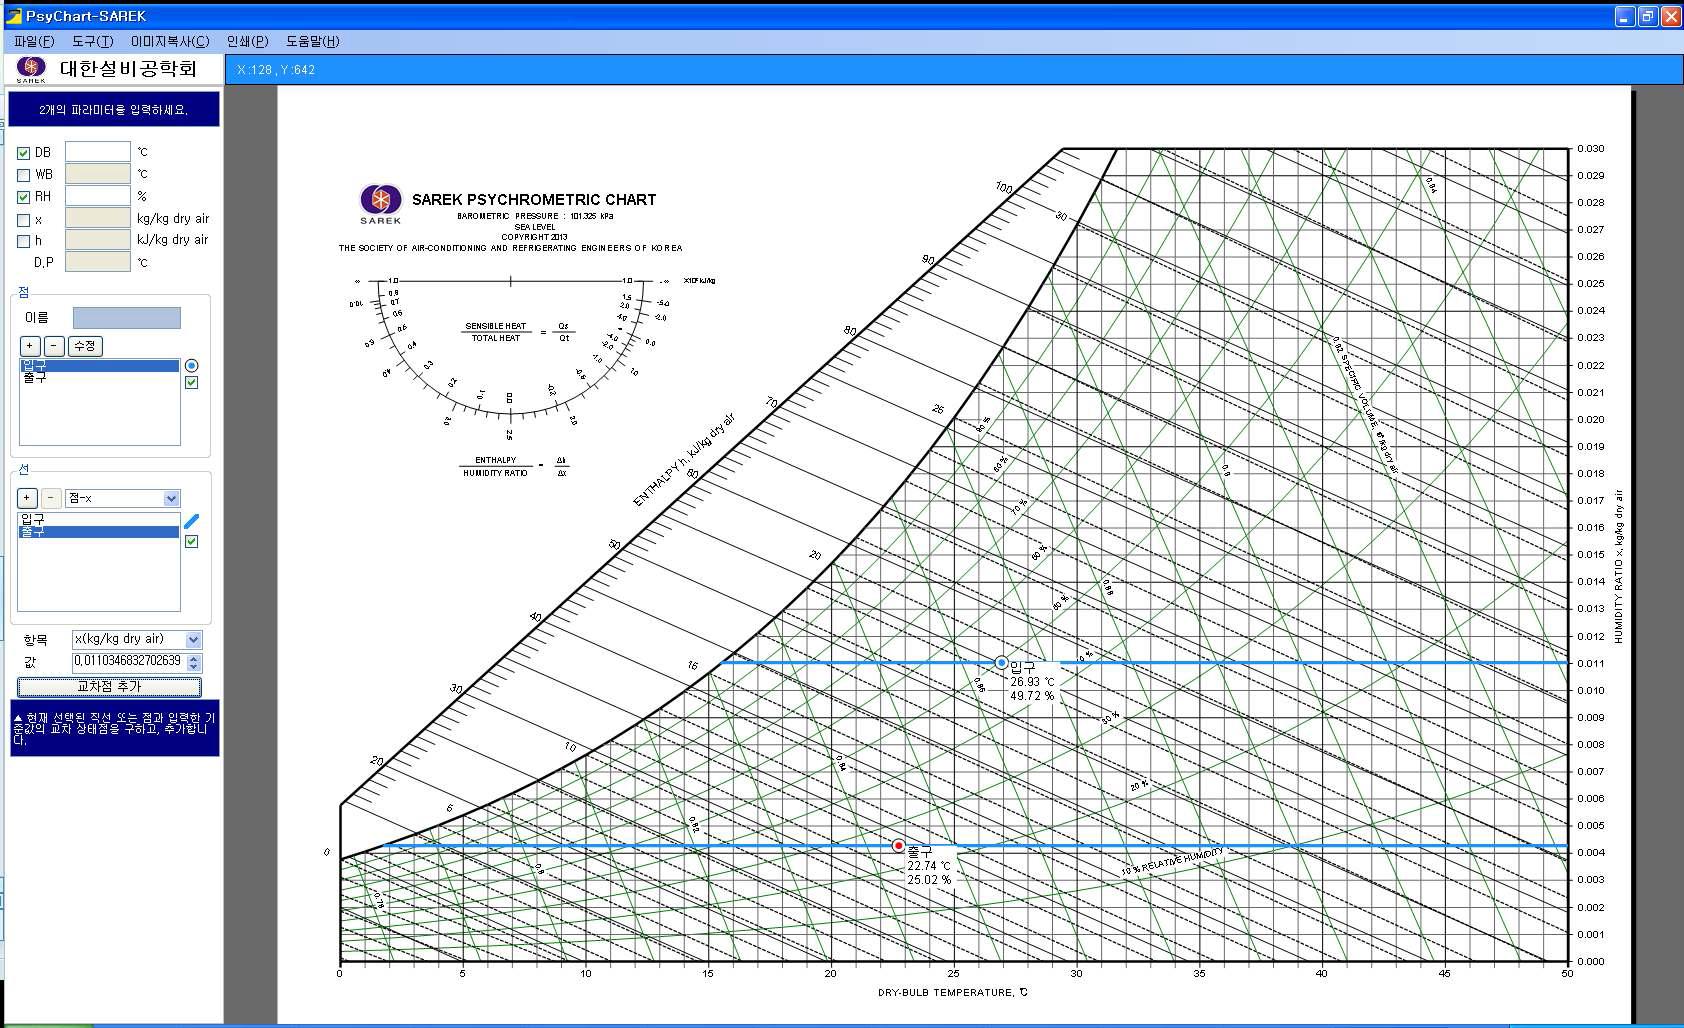Viewport: 1684px width, 1028px height.
Task: Add a new point with the + button in 점 panel
Action: pyautogui.click(x=30, y=346)
